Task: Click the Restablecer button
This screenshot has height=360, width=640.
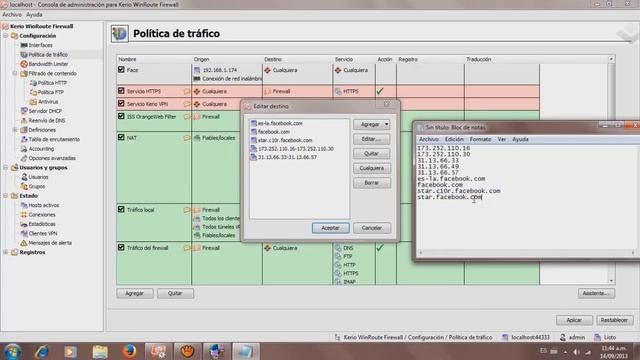Action: point(615,320)
